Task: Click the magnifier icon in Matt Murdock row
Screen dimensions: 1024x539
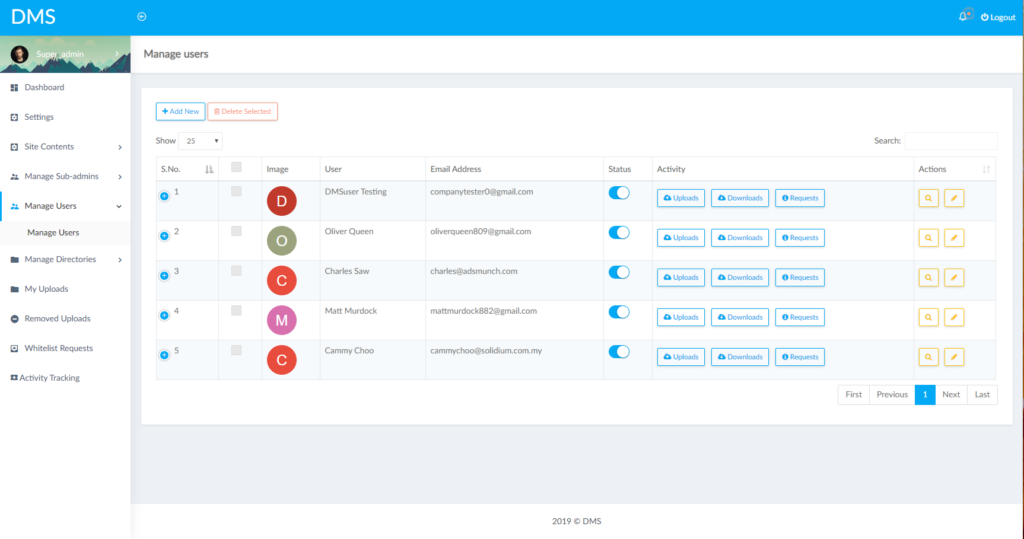Action: coord(928,318)
